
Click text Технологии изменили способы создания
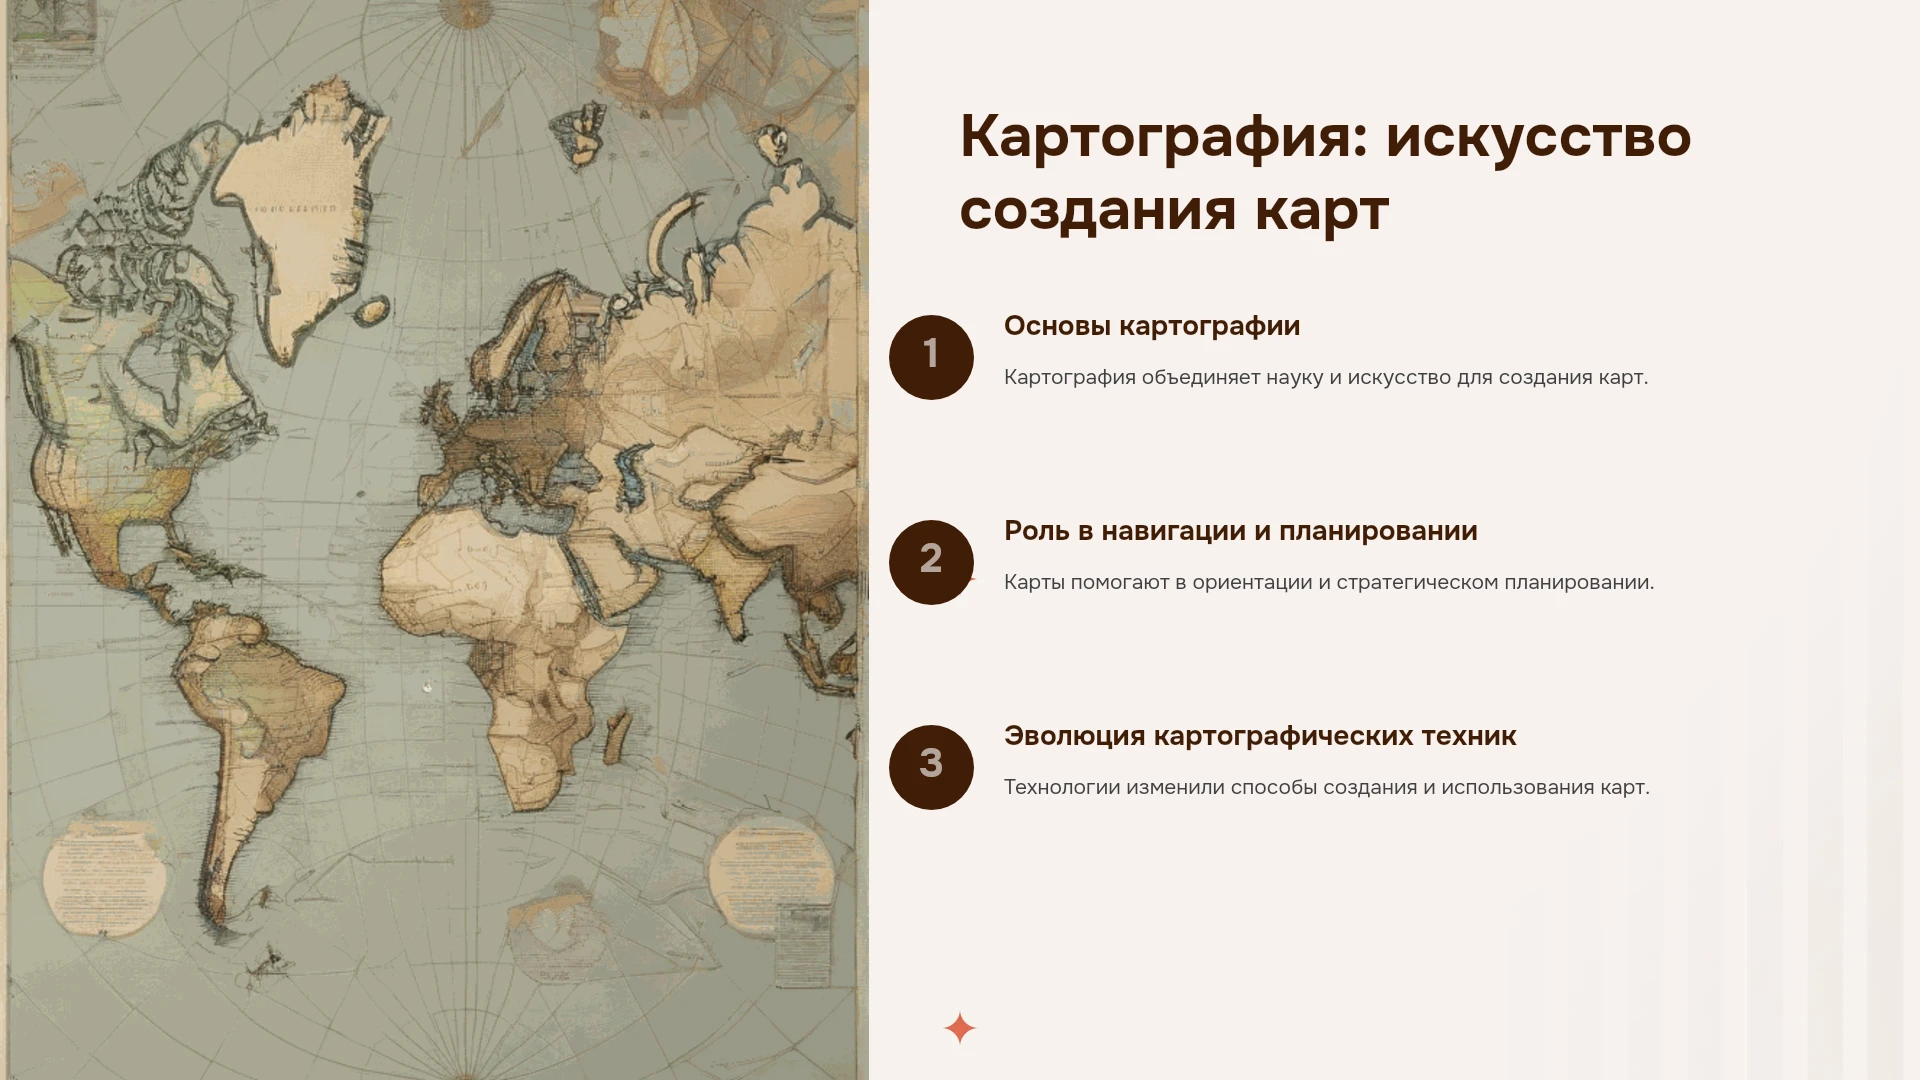pyautogui.click(x=1327, y=788)
